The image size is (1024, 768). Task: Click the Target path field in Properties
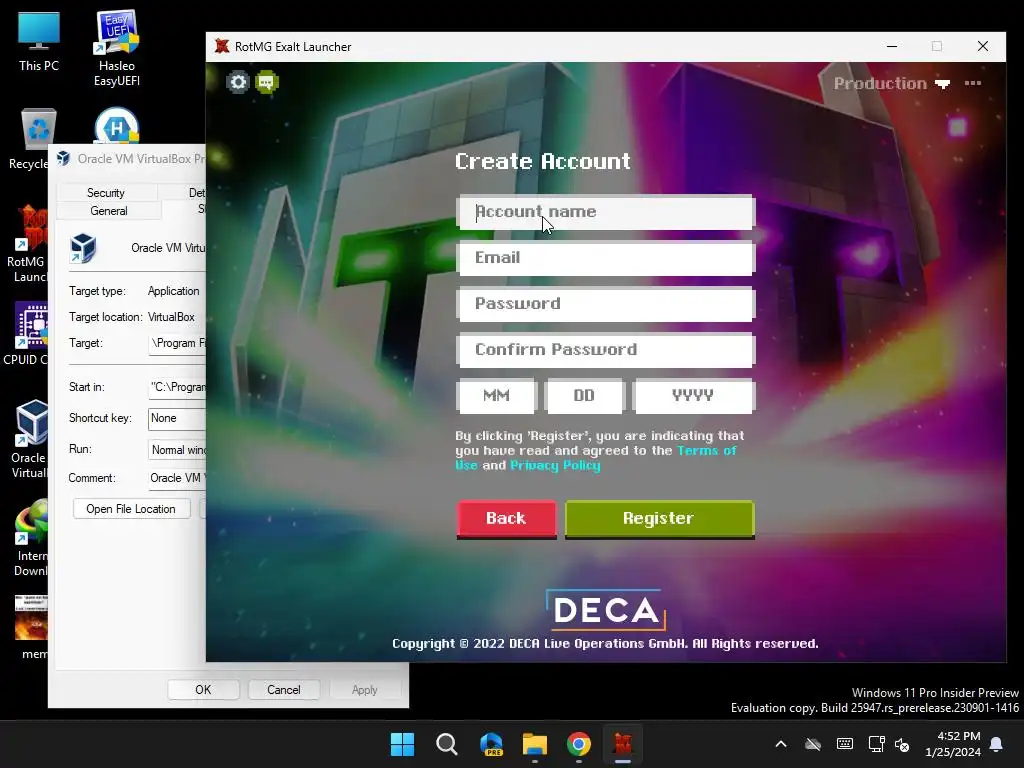coord(177,343)
